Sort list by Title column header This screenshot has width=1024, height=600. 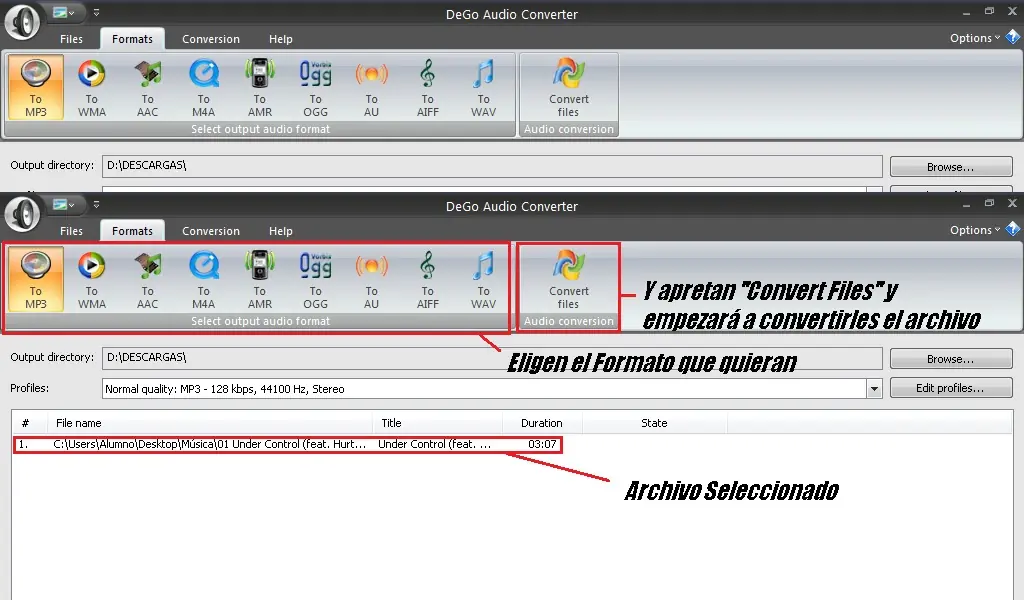[438, 423]
